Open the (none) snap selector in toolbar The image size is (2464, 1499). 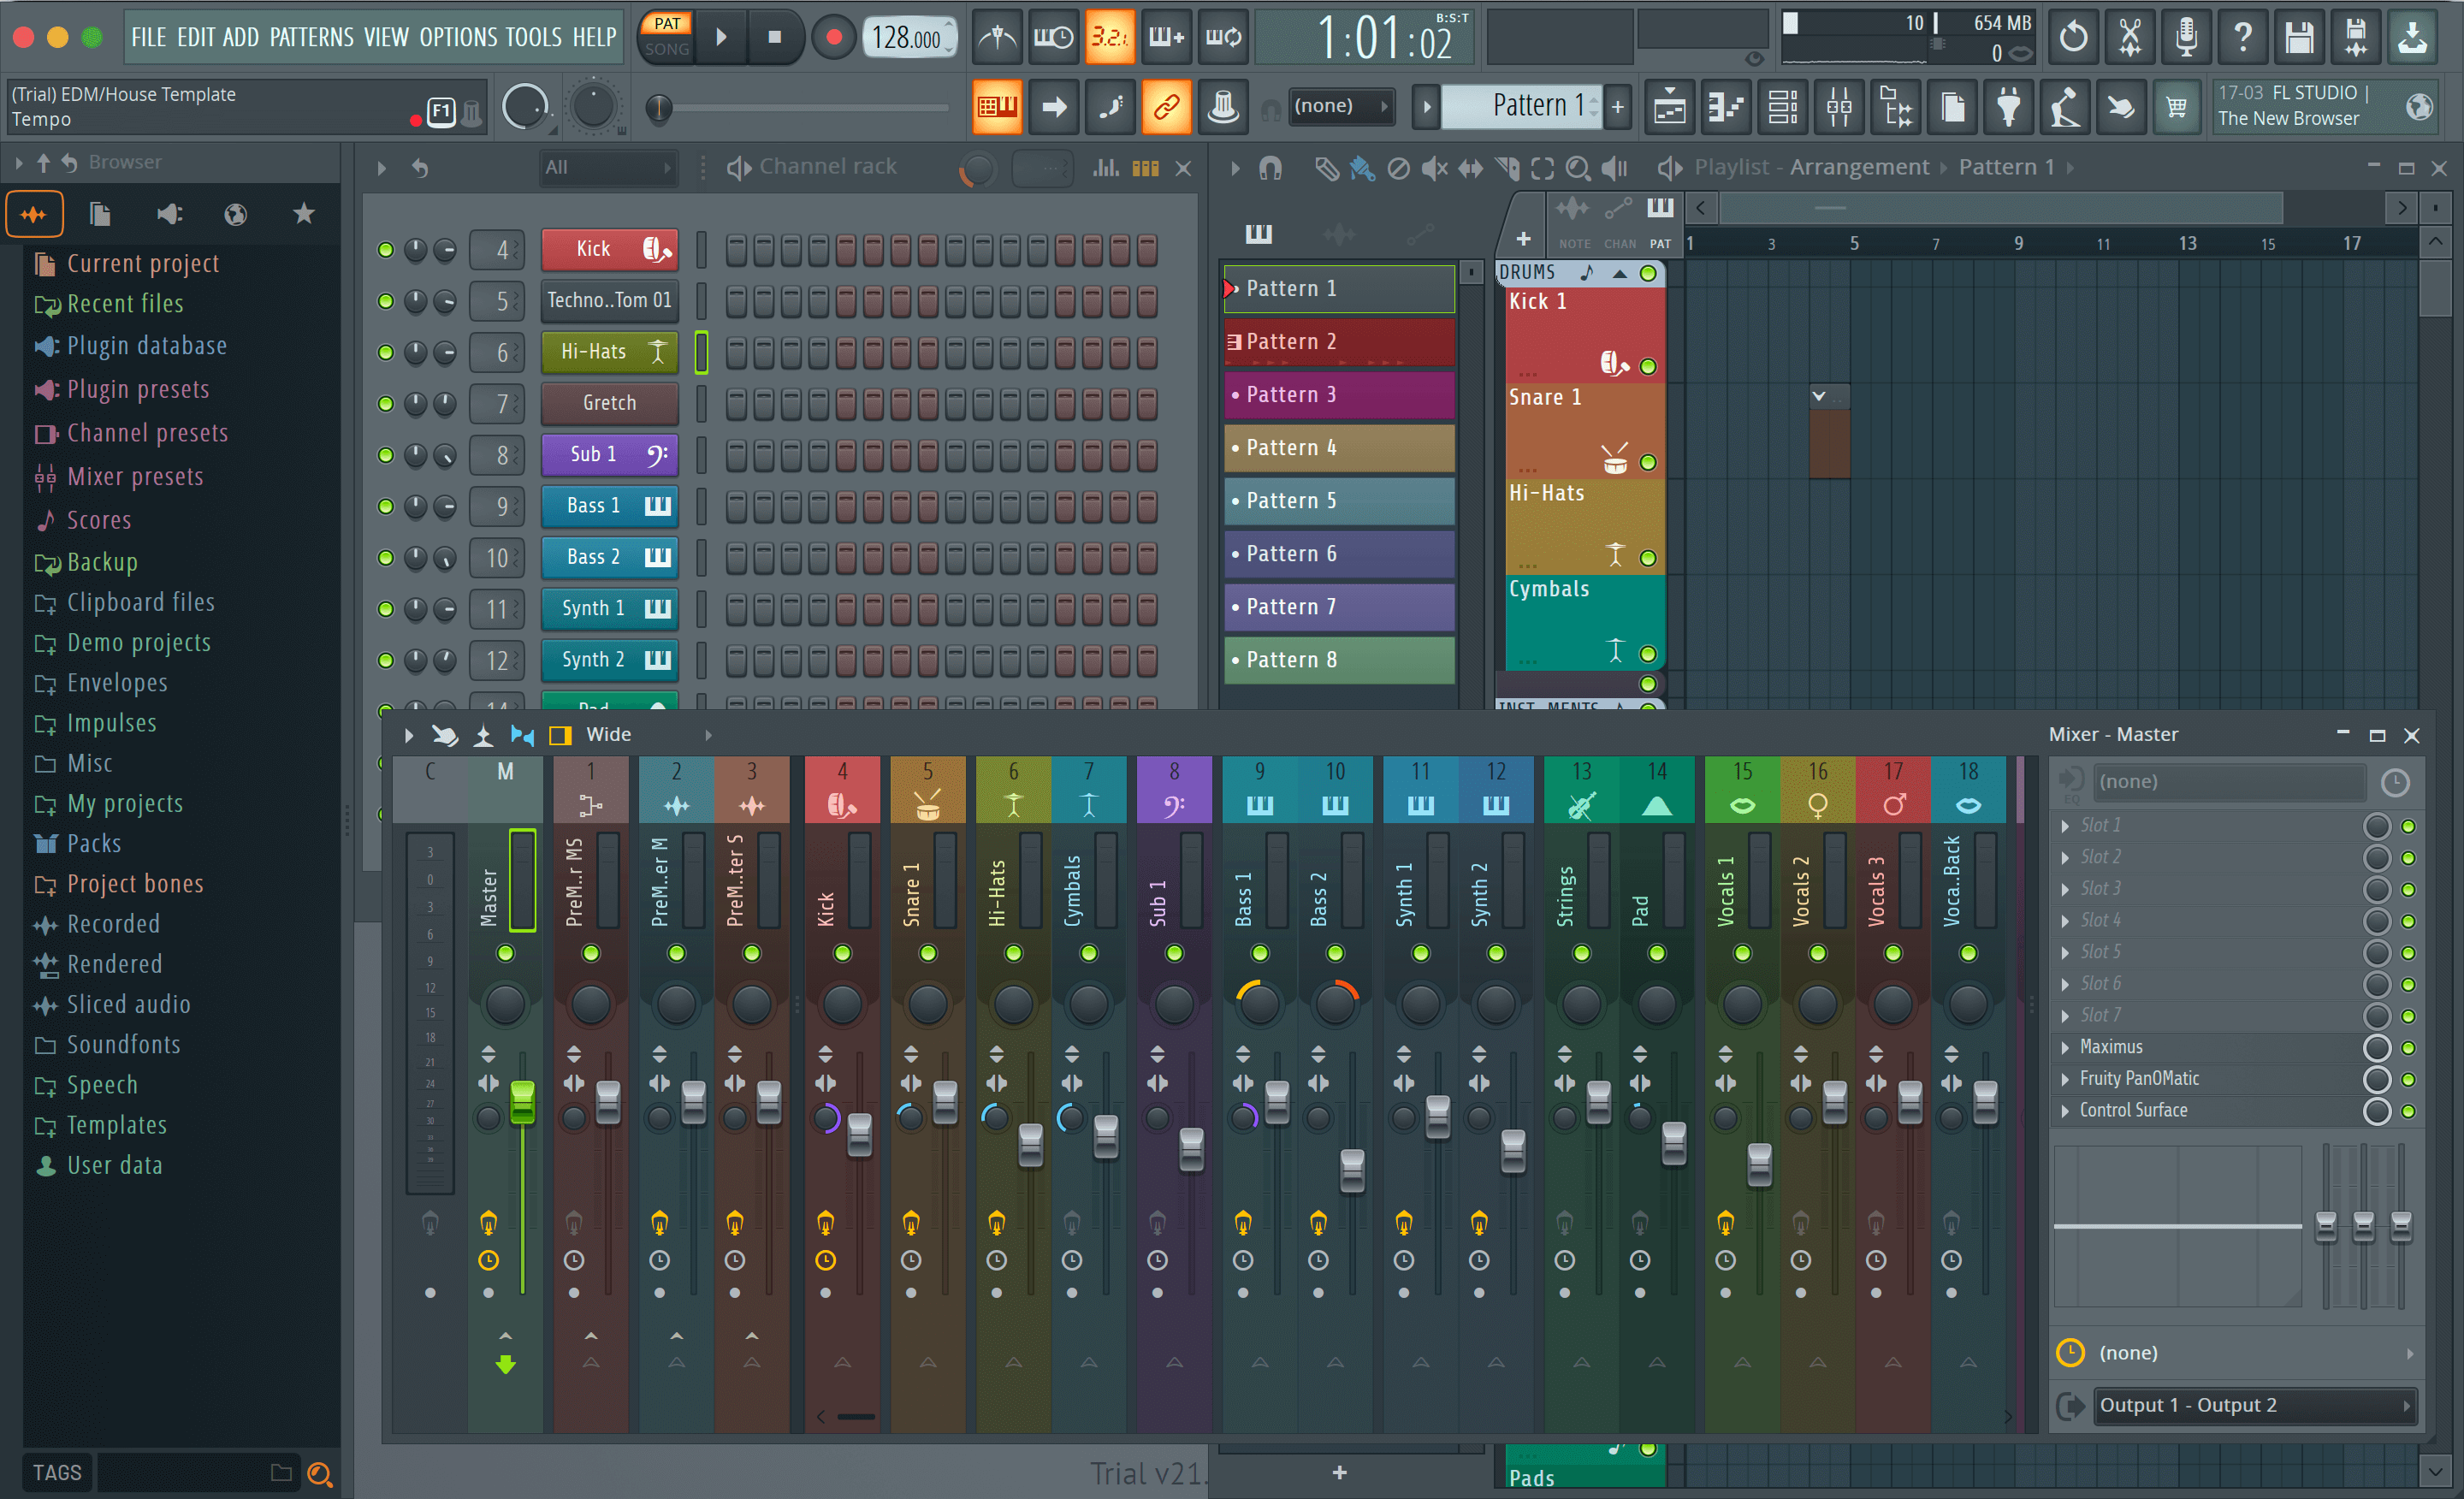[1341, 106]
